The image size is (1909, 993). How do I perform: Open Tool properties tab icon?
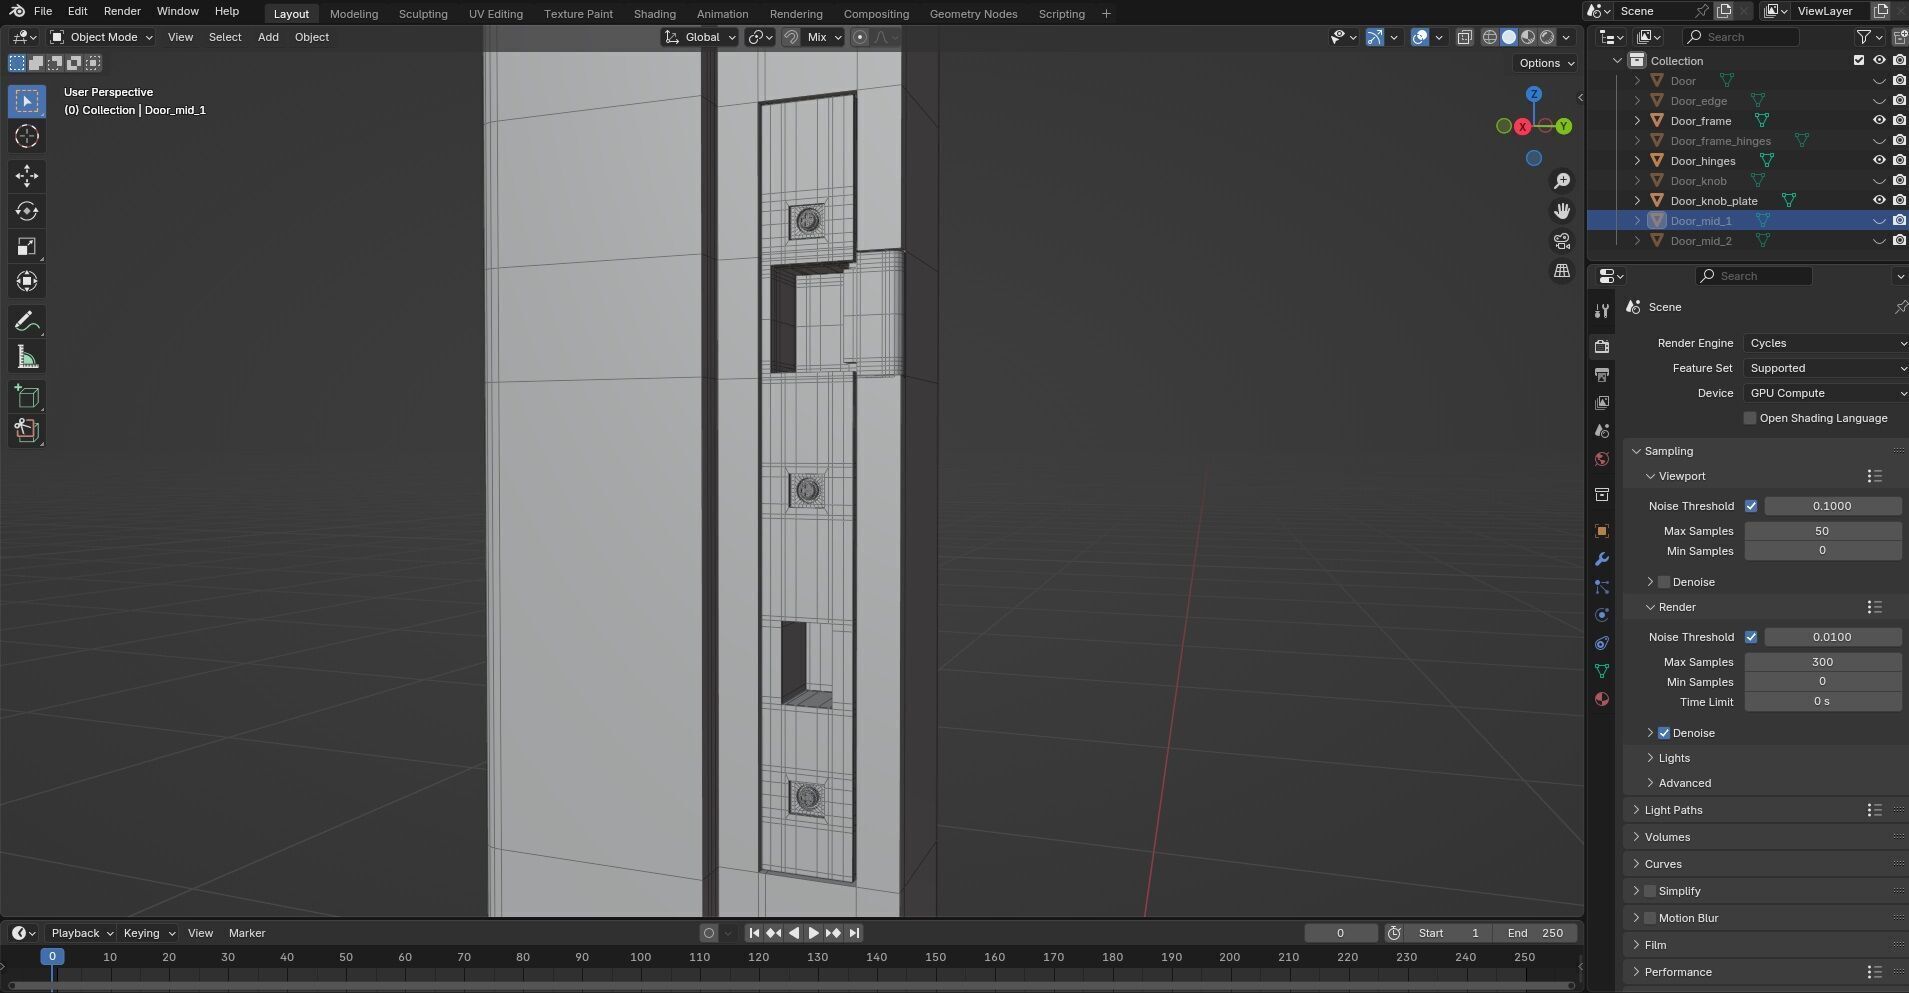click(1602, 311)
